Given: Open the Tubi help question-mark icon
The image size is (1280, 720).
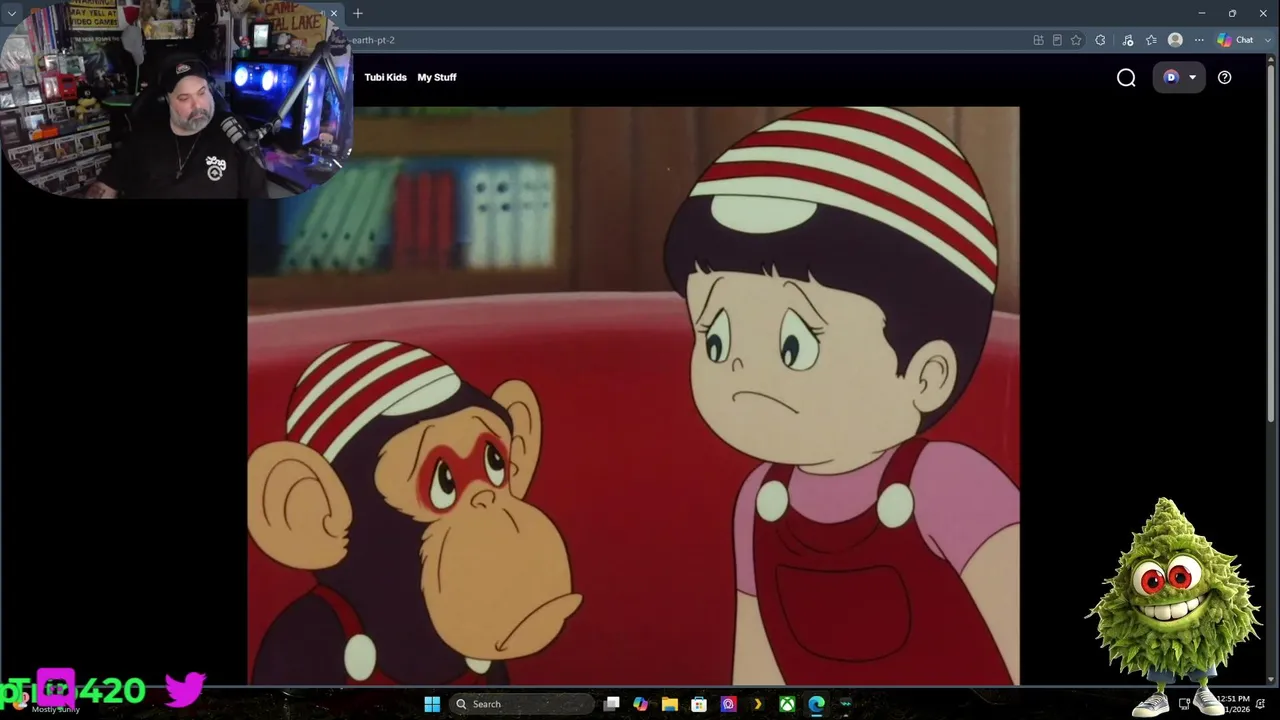Looking at the screenshot, I should [x=1224, y=77].
